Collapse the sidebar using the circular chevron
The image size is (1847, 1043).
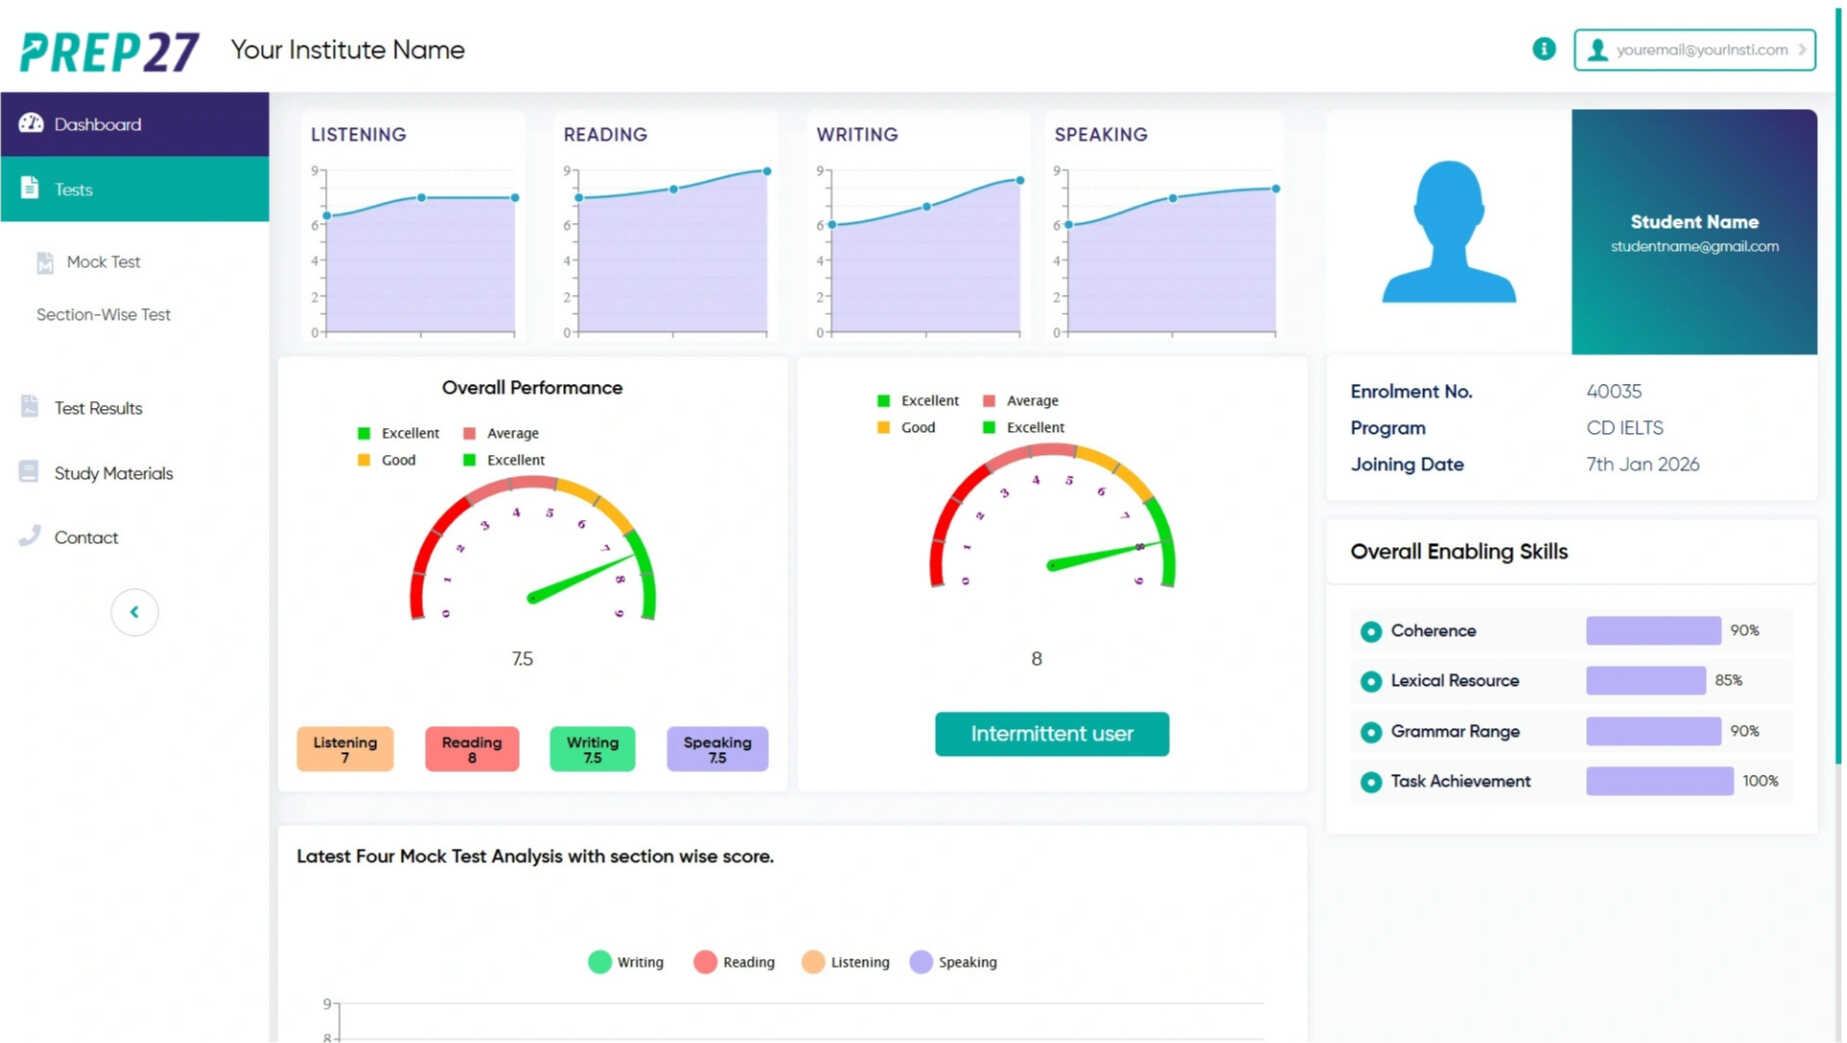(x=135, y=612)
